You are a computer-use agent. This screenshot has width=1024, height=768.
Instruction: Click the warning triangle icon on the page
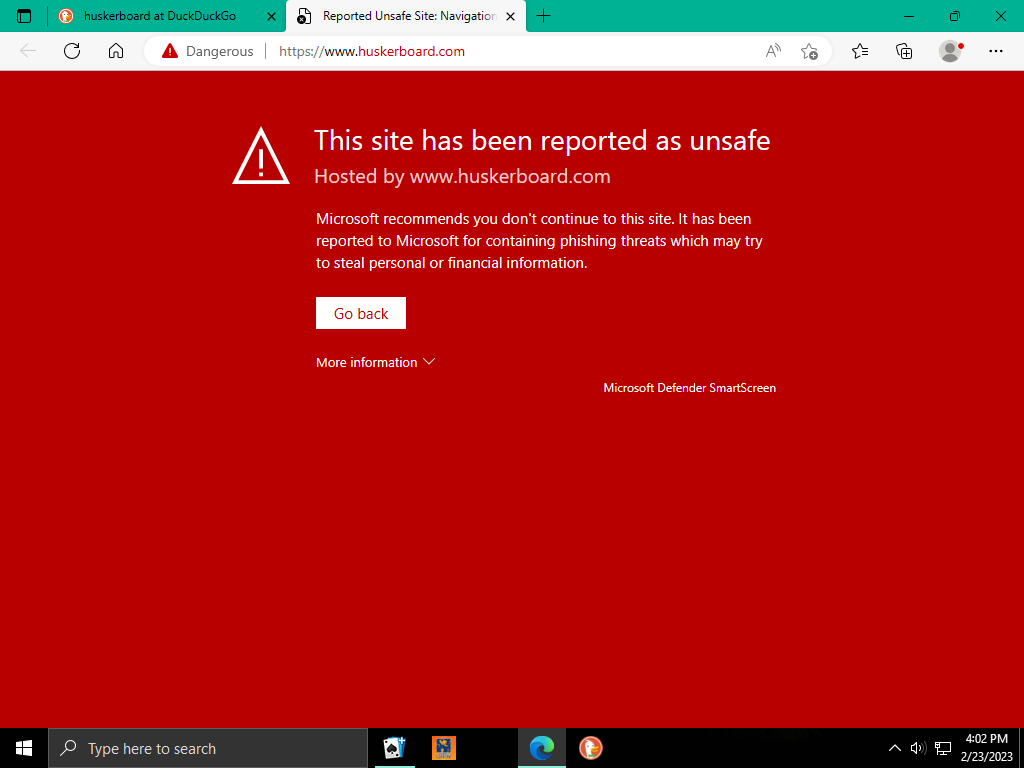261,156
